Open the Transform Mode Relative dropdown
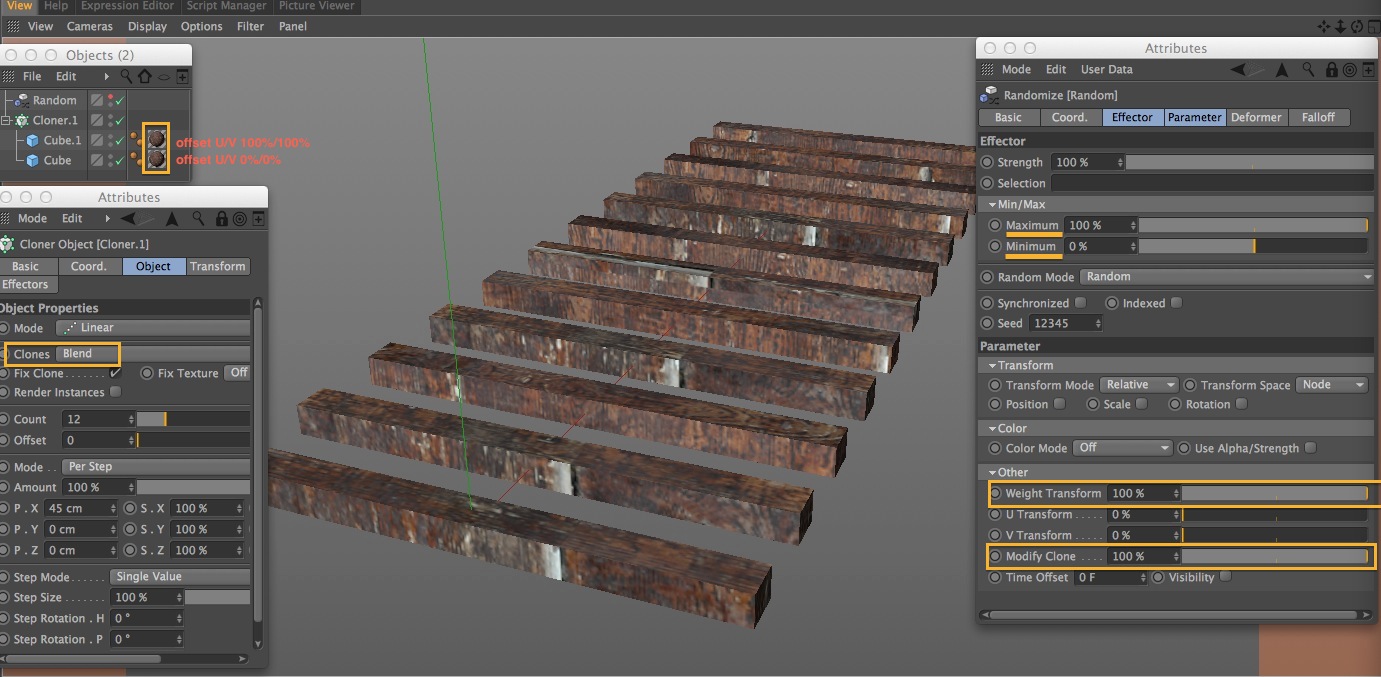The image size is (1381, 677). [1139, 385]
